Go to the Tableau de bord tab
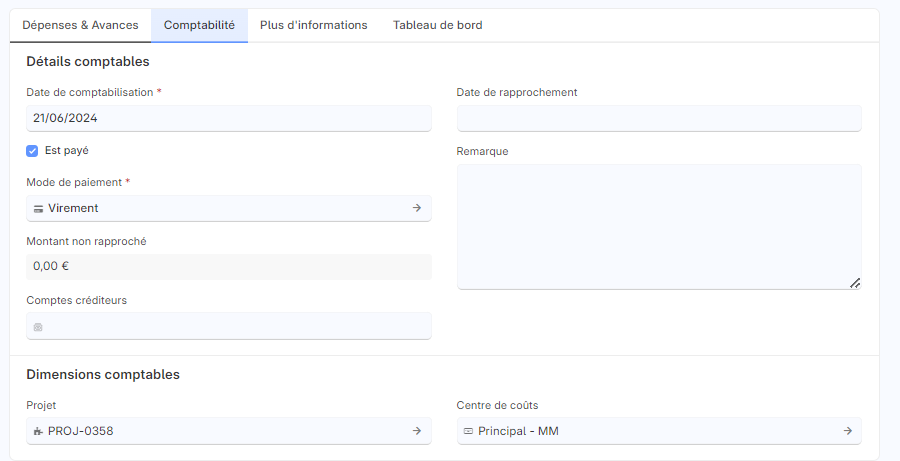Screen dimensions: 900x461 [437, 25]
